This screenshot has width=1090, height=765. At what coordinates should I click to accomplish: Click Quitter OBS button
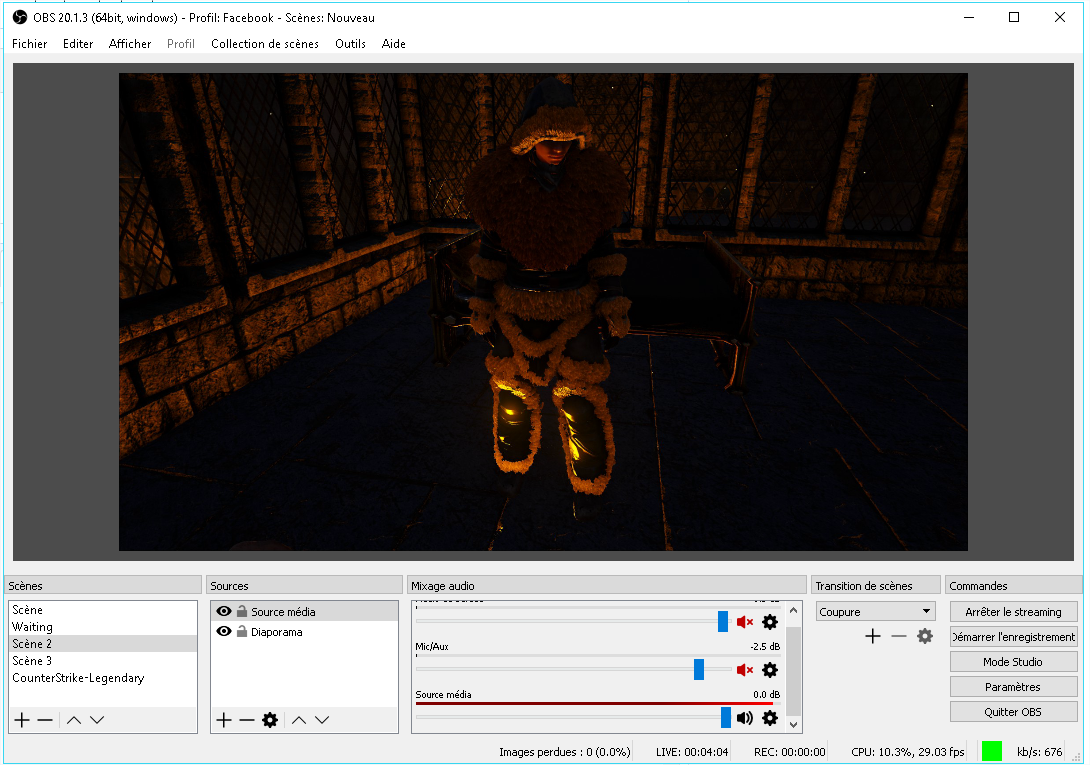1014,712
